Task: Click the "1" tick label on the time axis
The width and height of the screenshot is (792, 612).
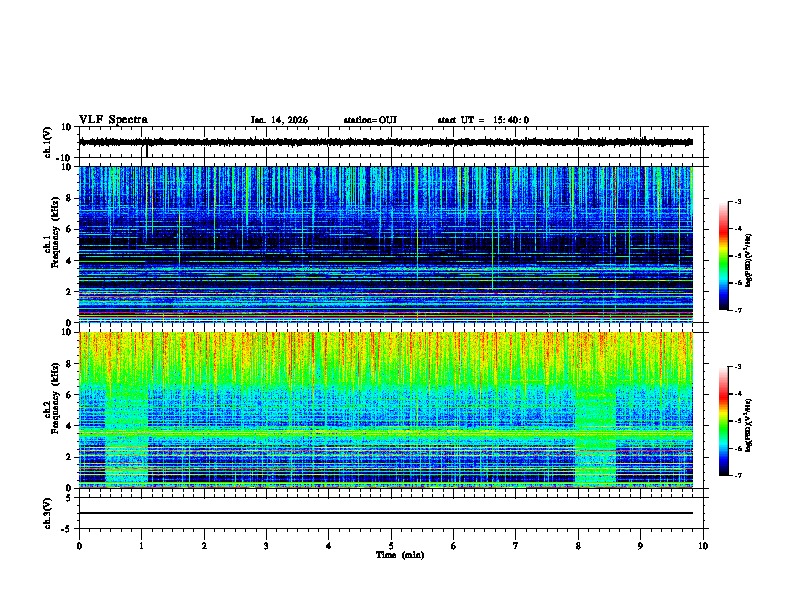Action: click(141, 546)
